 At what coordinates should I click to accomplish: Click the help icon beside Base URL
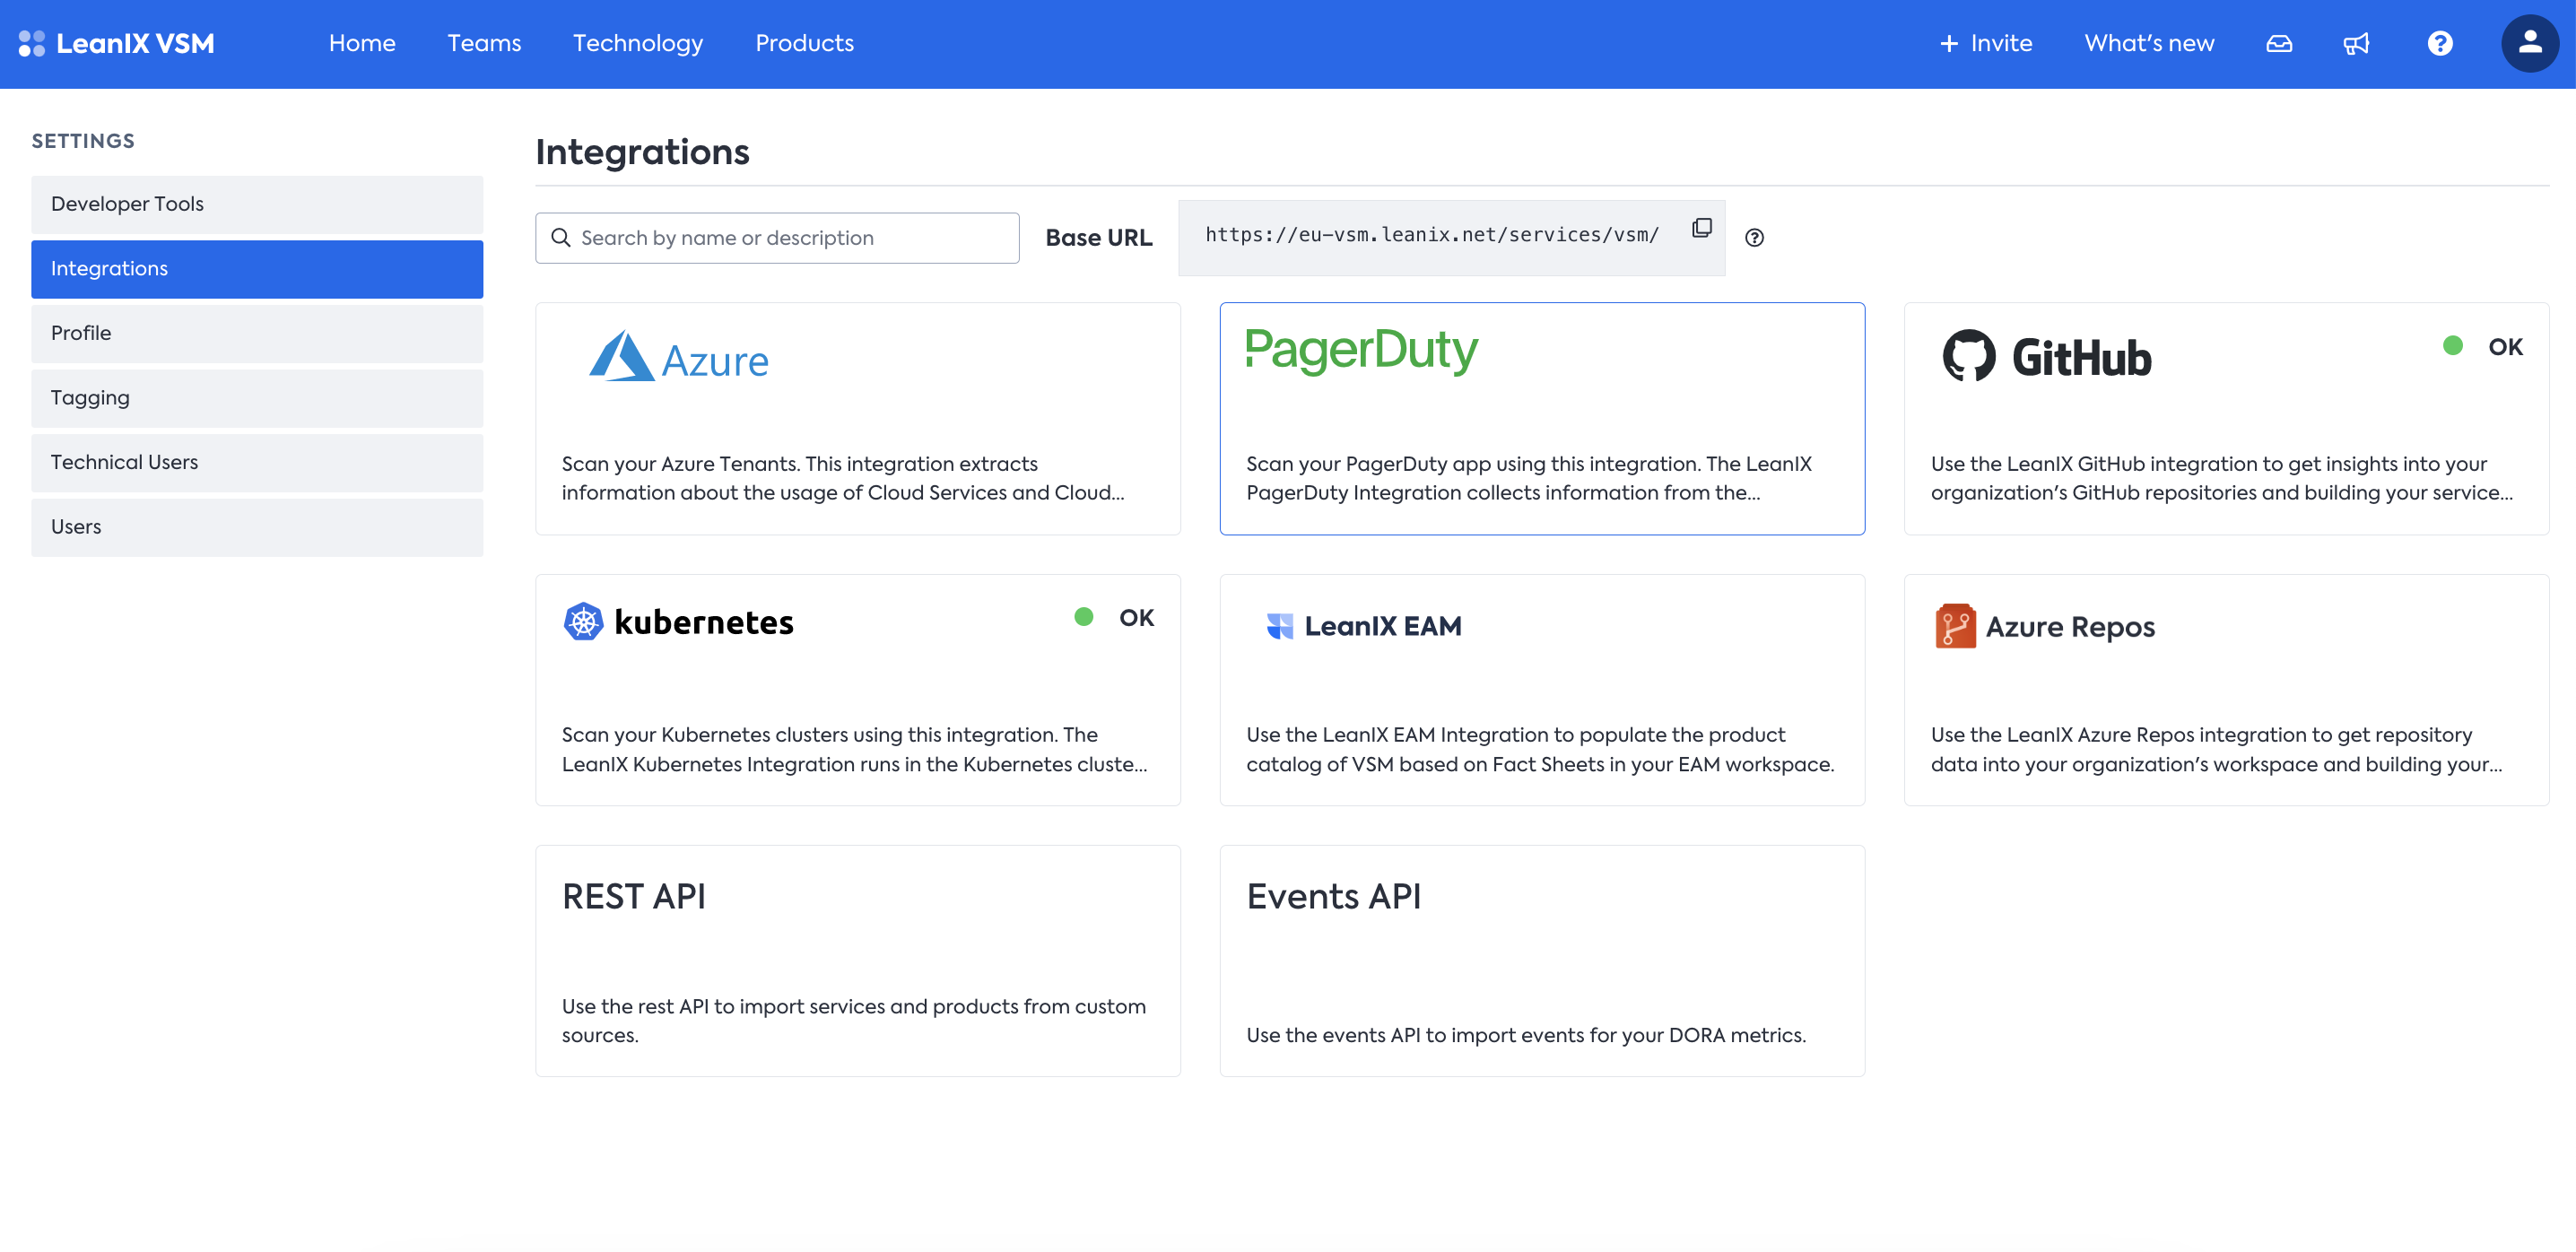click(x=1754, y=238)
